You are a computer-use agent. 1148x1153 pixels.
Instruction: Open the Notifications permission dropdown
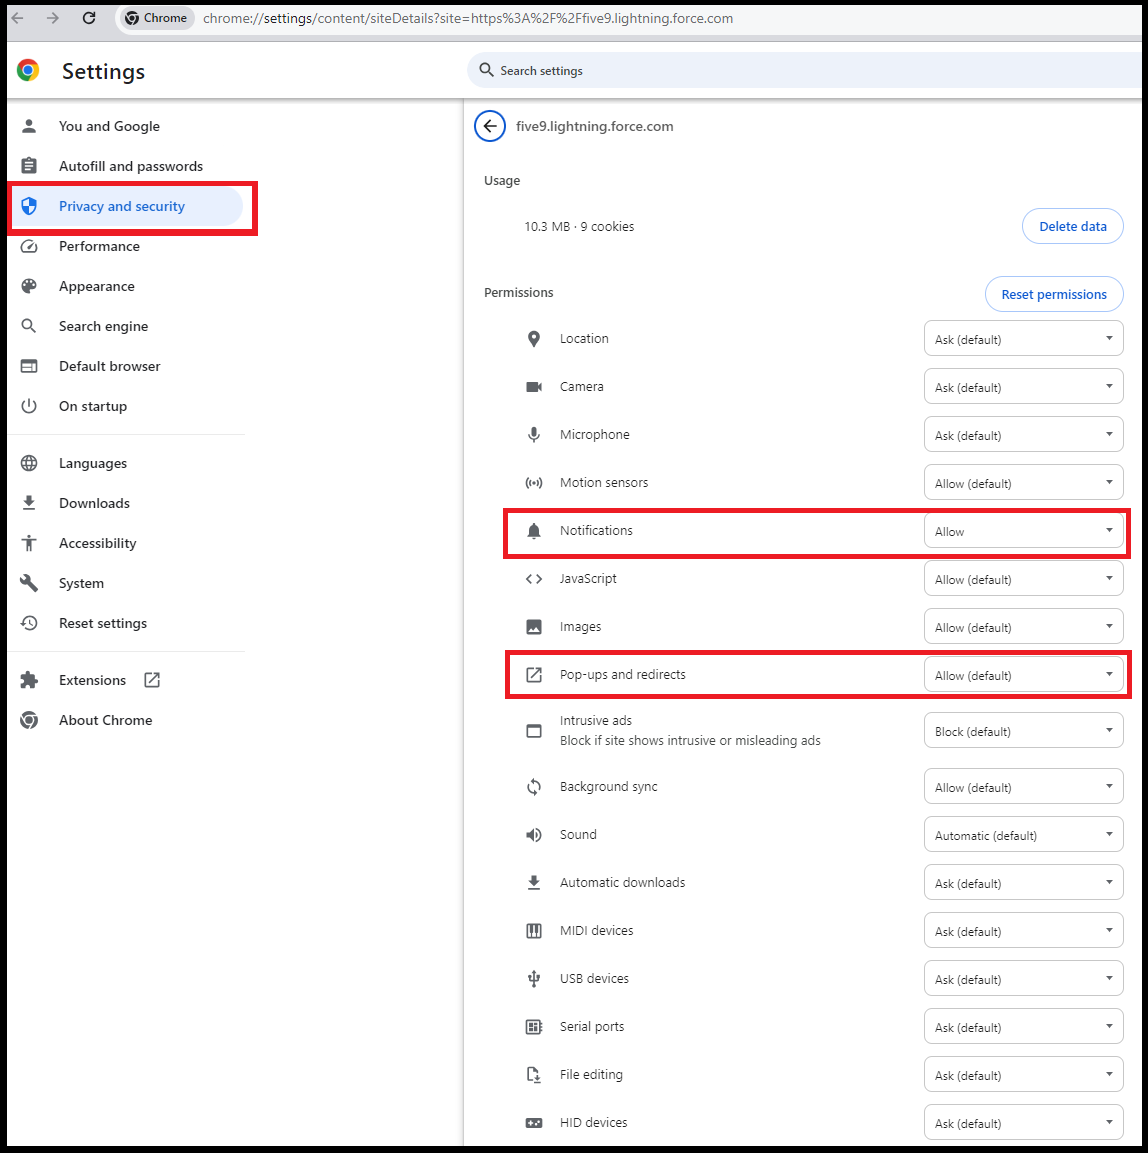(x=1022, y=531)
